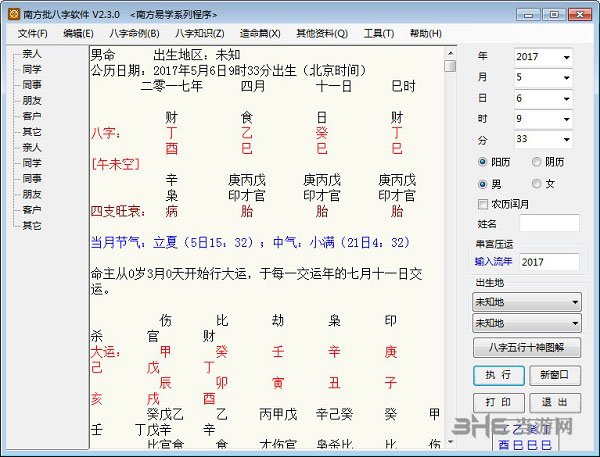The image size is (600, 457).
Task: Select the first 朋友 tree item
Action: point(32,101)
